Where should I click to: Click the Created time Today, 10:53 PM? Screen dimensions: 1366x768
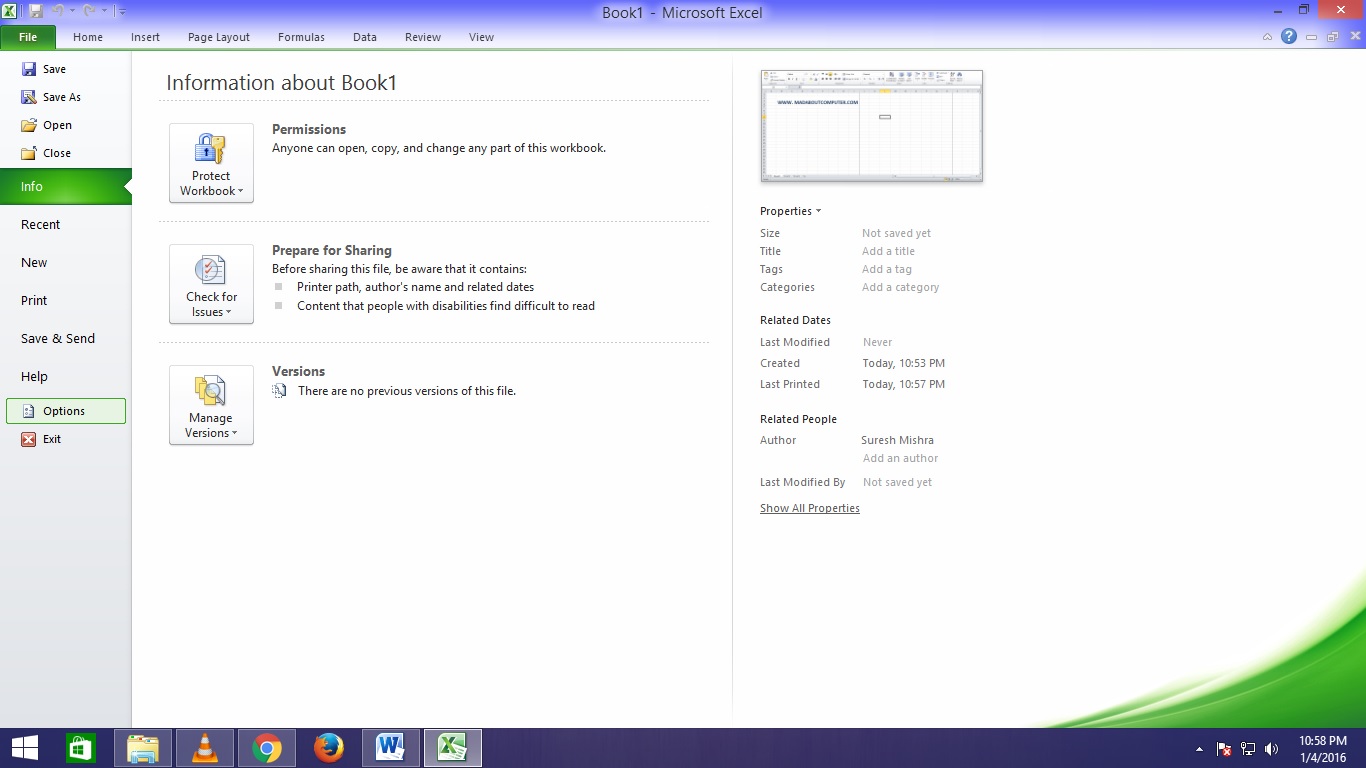coord(904,363)
